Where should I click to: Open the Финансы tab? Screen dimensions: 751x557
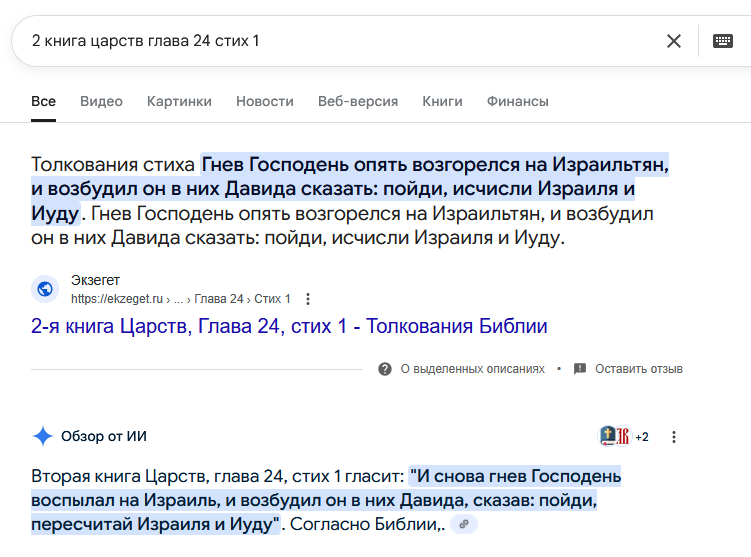pyautogui.click(x=518, y=102)
